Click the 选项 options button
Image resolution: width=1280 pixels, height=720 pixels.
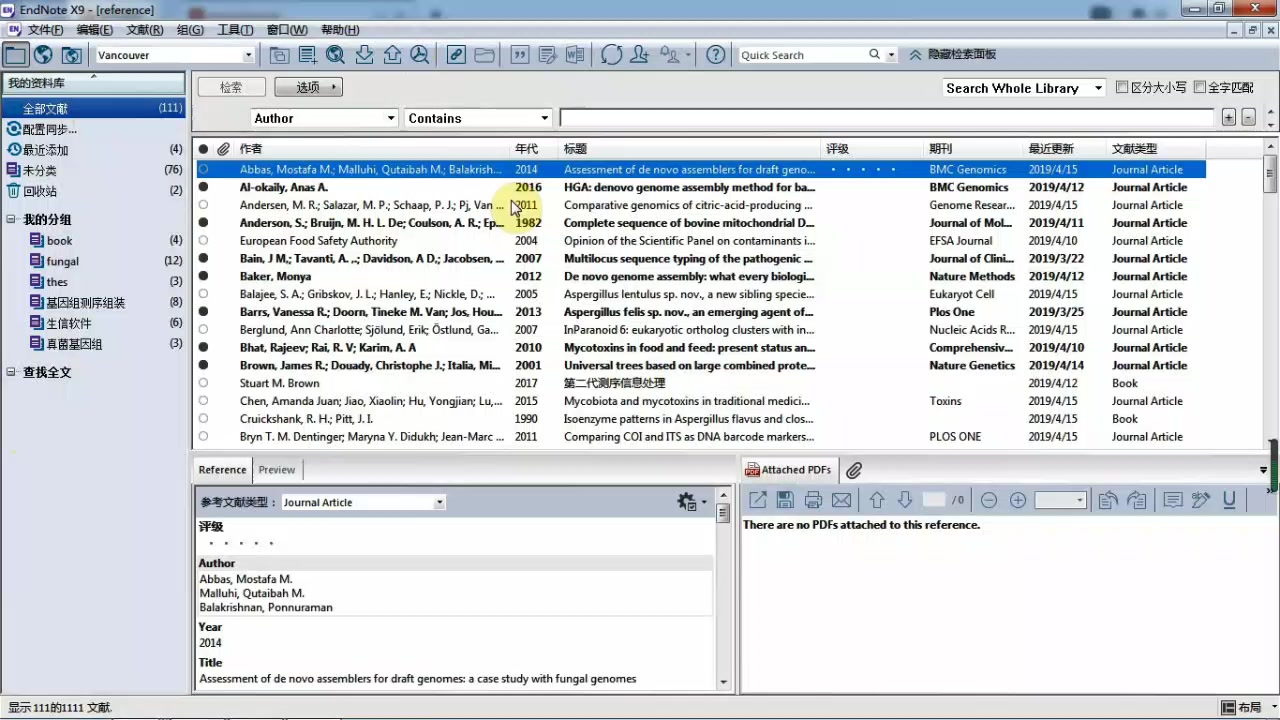[309, 87]
